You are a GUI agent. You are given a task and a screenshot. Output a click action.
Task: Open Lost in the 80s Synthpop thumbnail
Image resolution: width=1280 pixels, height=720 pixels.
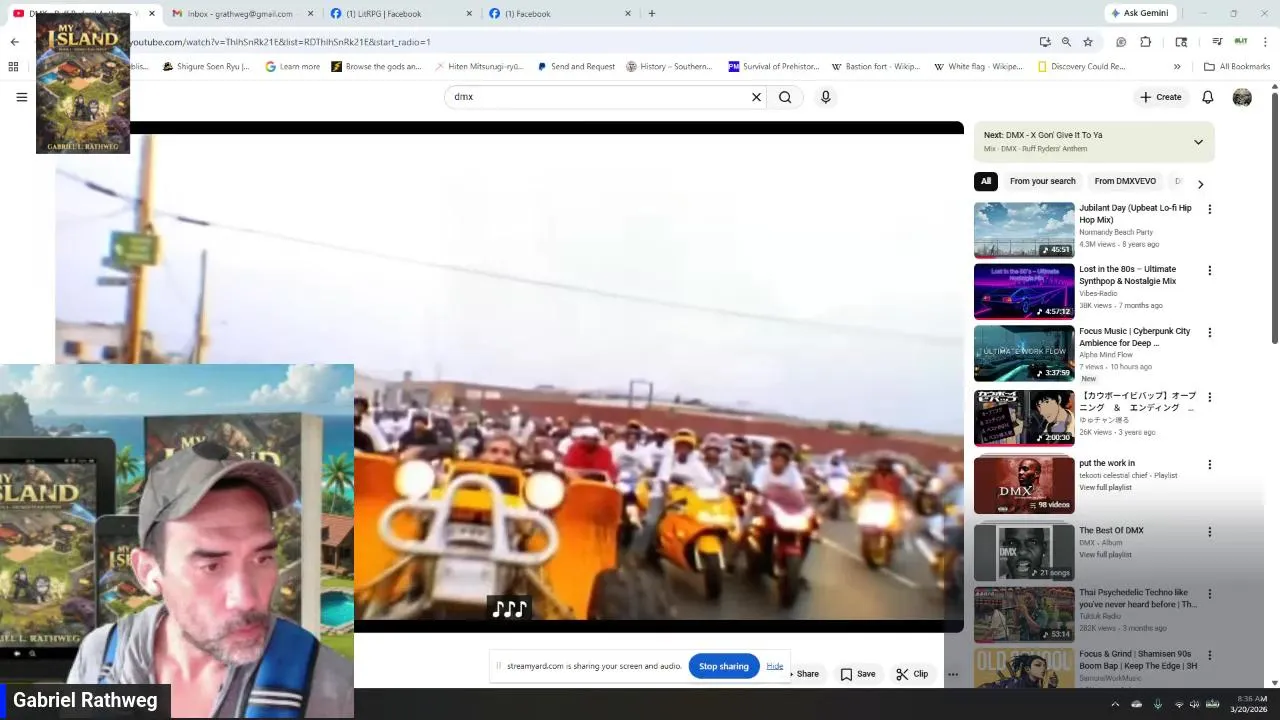point(1024,291)
